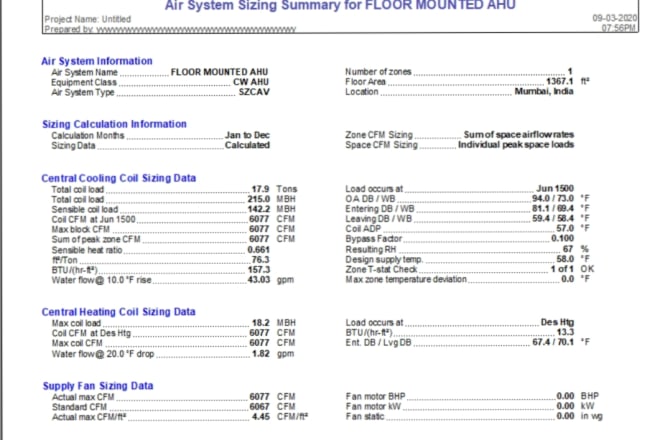Click the 'SZCAV' air system type value
Viewport: 660px width, 440px height.
[x=254, y=92]
